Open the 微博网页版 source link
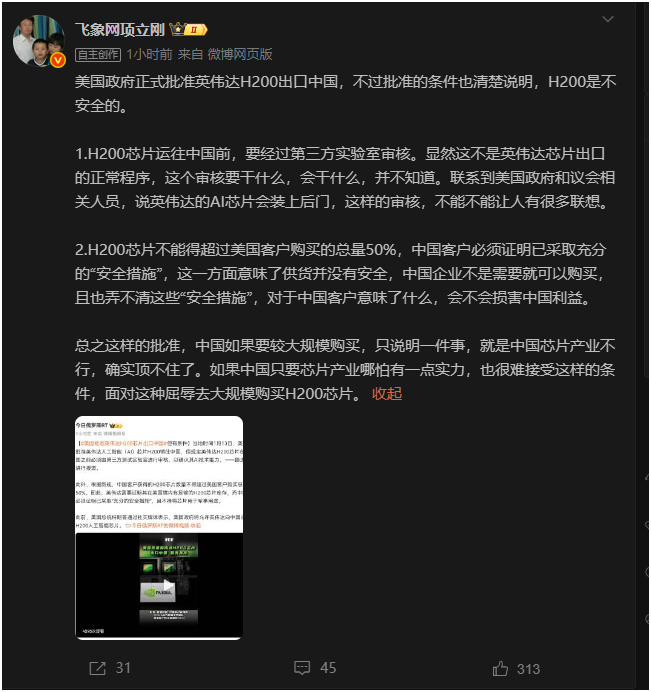Screen dimensions: 651x692 (x=240, y=54)
